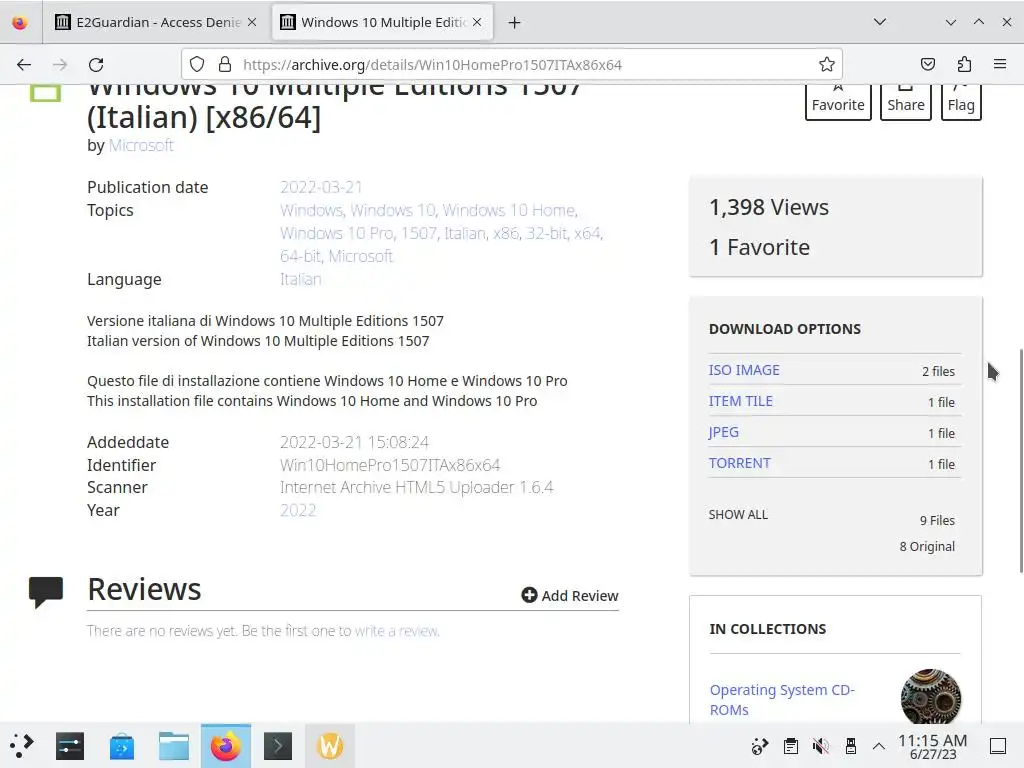Flag this item

(x=961, y=101)
